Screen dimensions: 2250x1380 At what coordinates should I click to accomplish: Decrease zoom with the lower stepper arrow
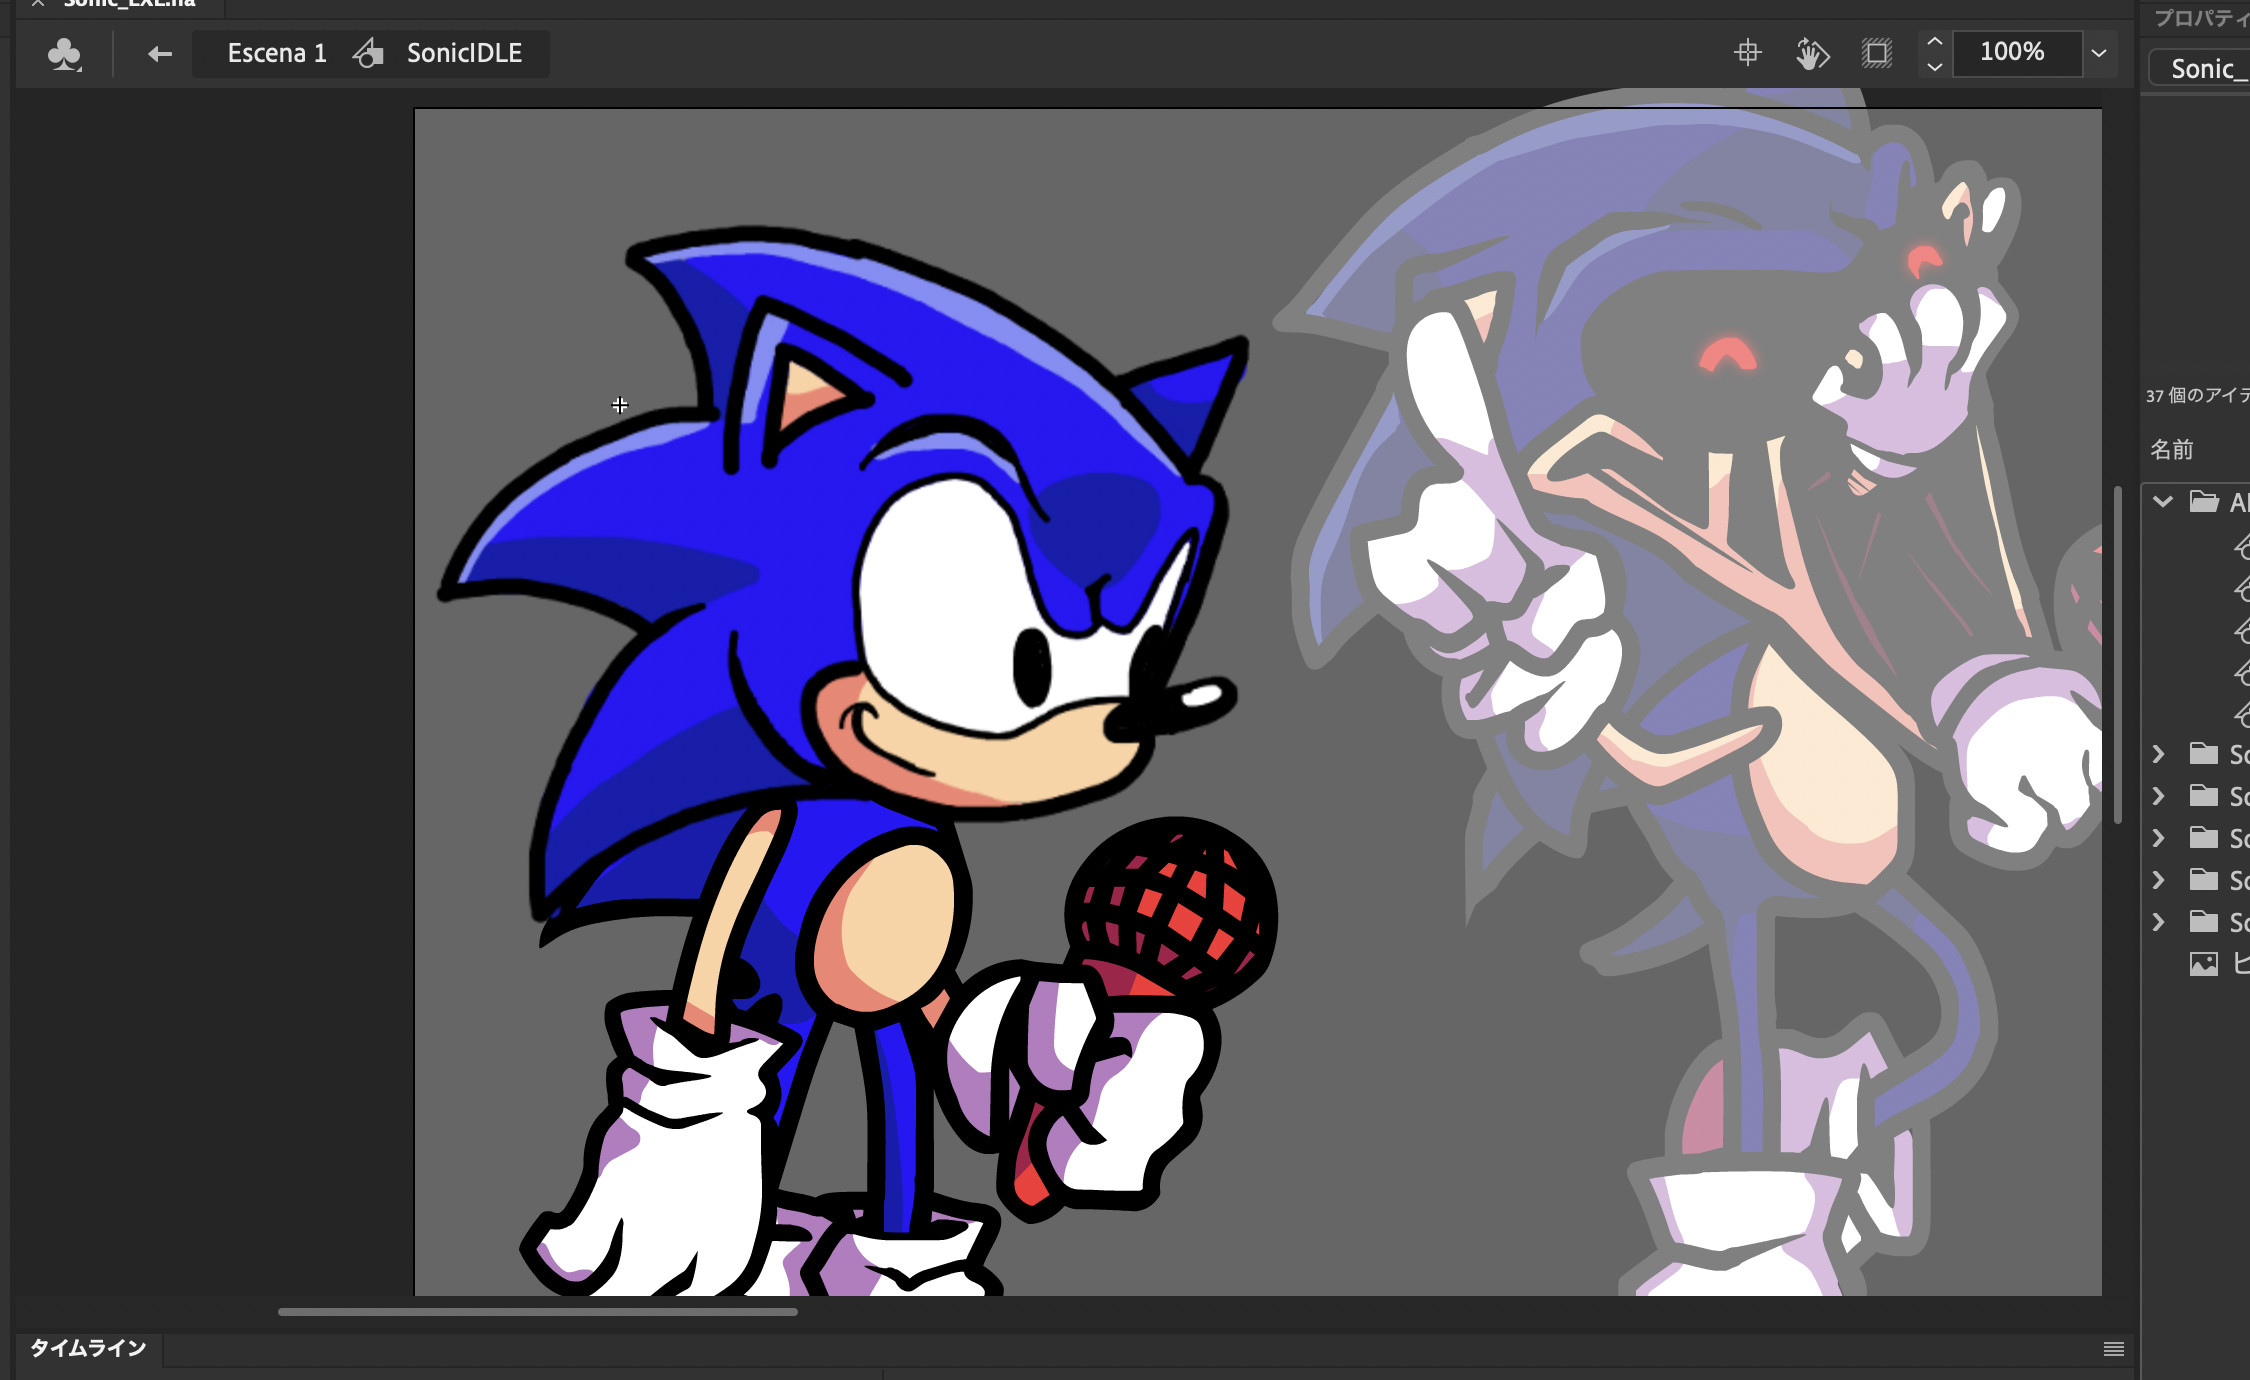1935,66
